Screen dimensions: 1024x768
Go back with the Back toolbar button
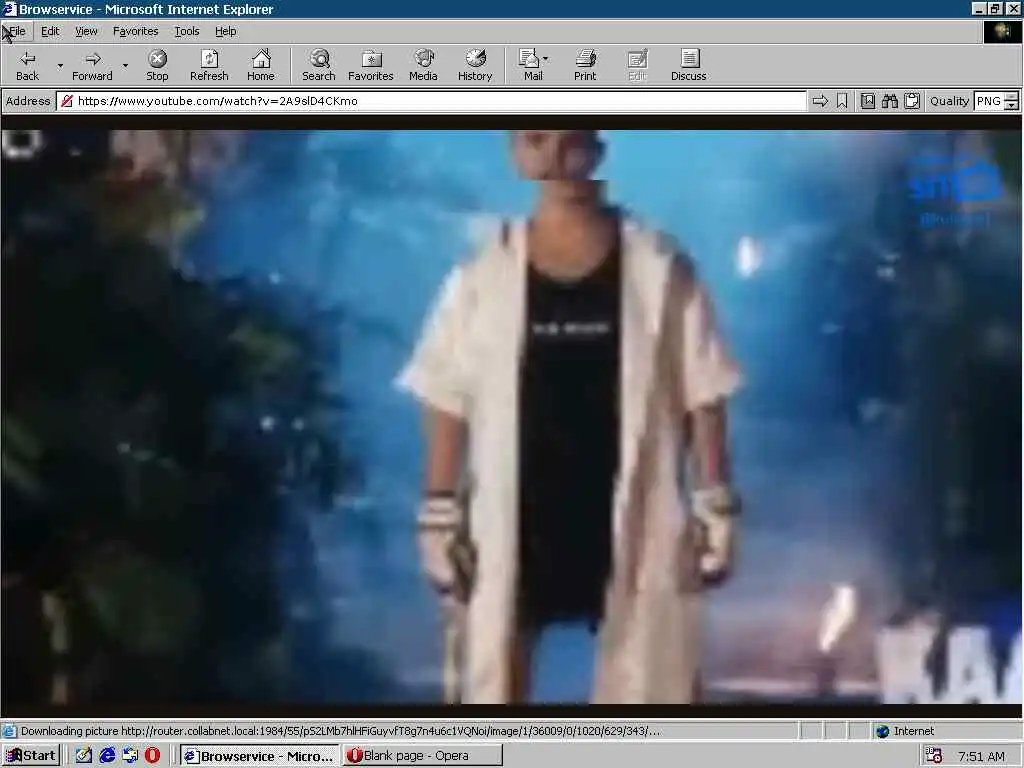27,65
